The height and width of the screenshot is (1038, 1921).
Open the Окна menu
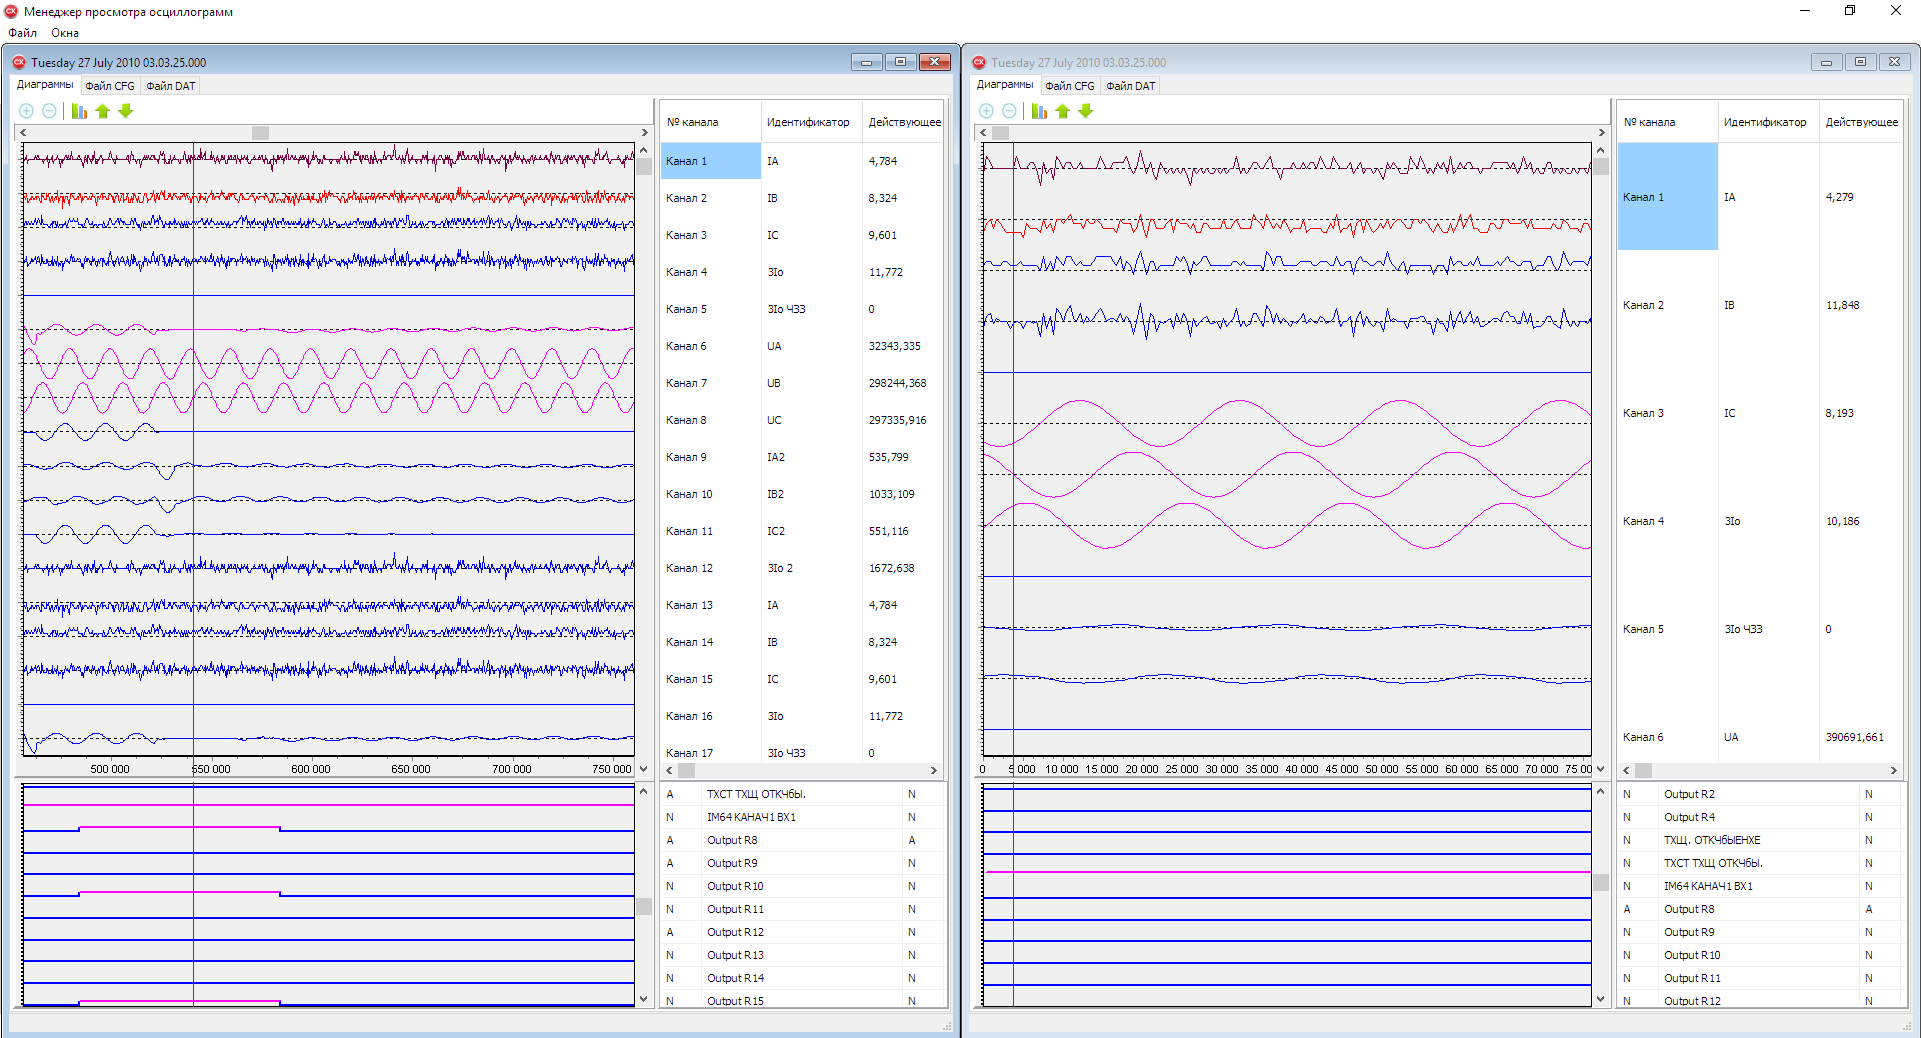[65, 33]
